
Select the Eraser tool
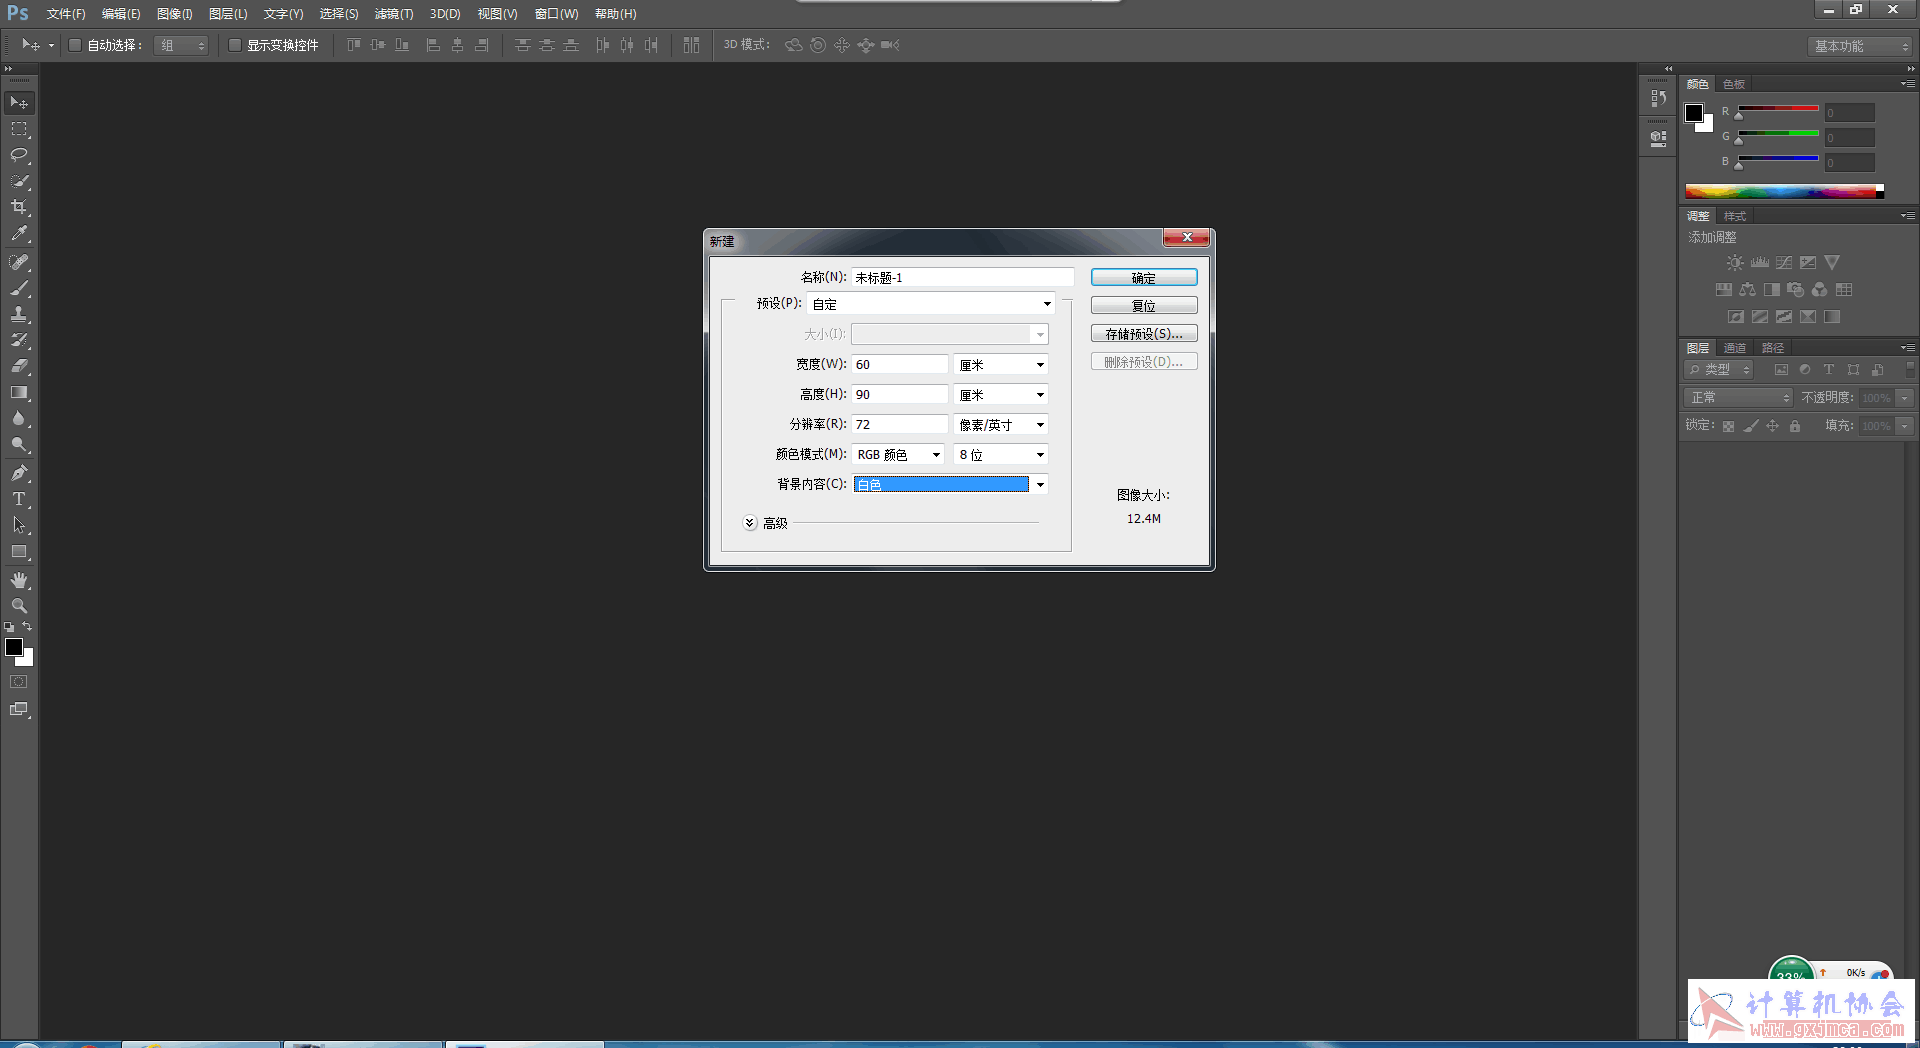19,366
